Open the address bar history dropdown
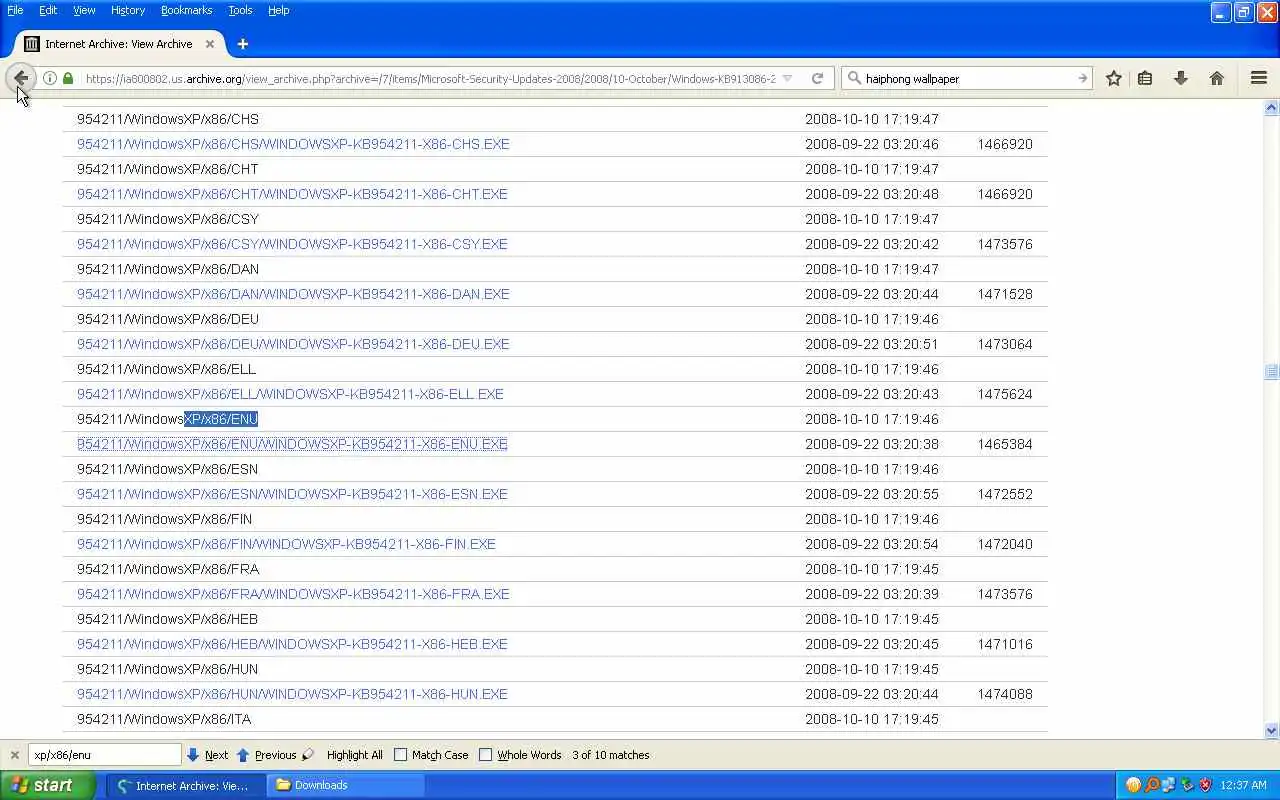This screenshot has width=1280, height=800. click(x=788, y=78)
